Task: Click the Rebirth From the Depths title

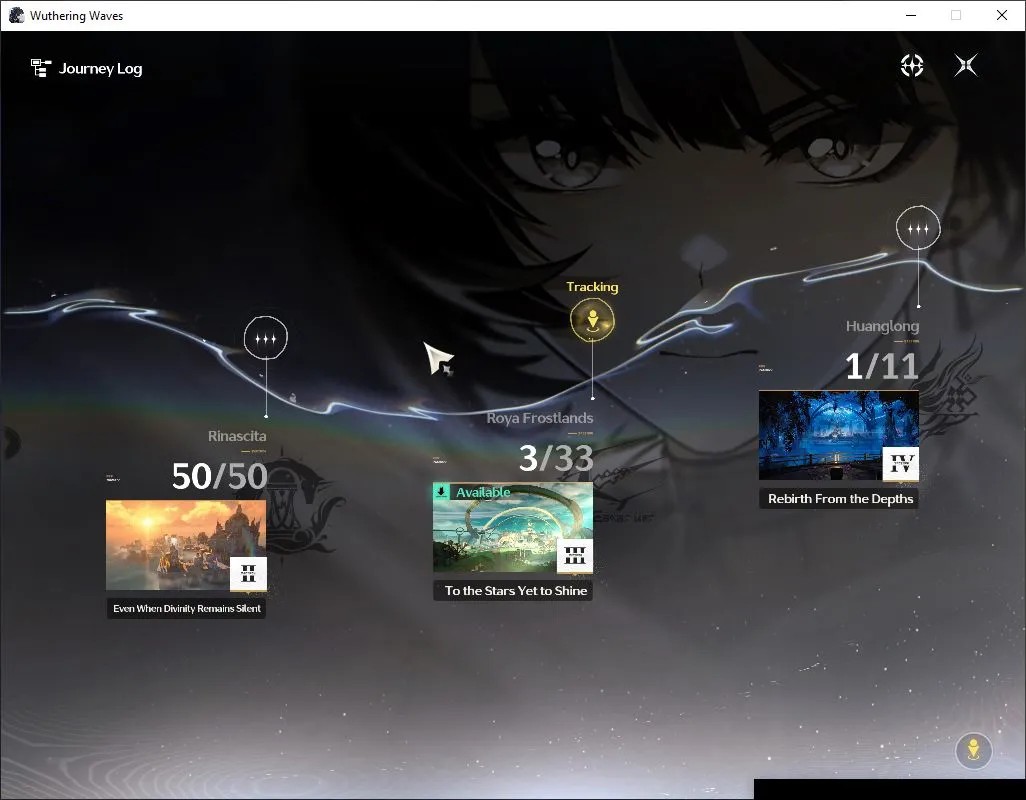Action: coord(840,498)
